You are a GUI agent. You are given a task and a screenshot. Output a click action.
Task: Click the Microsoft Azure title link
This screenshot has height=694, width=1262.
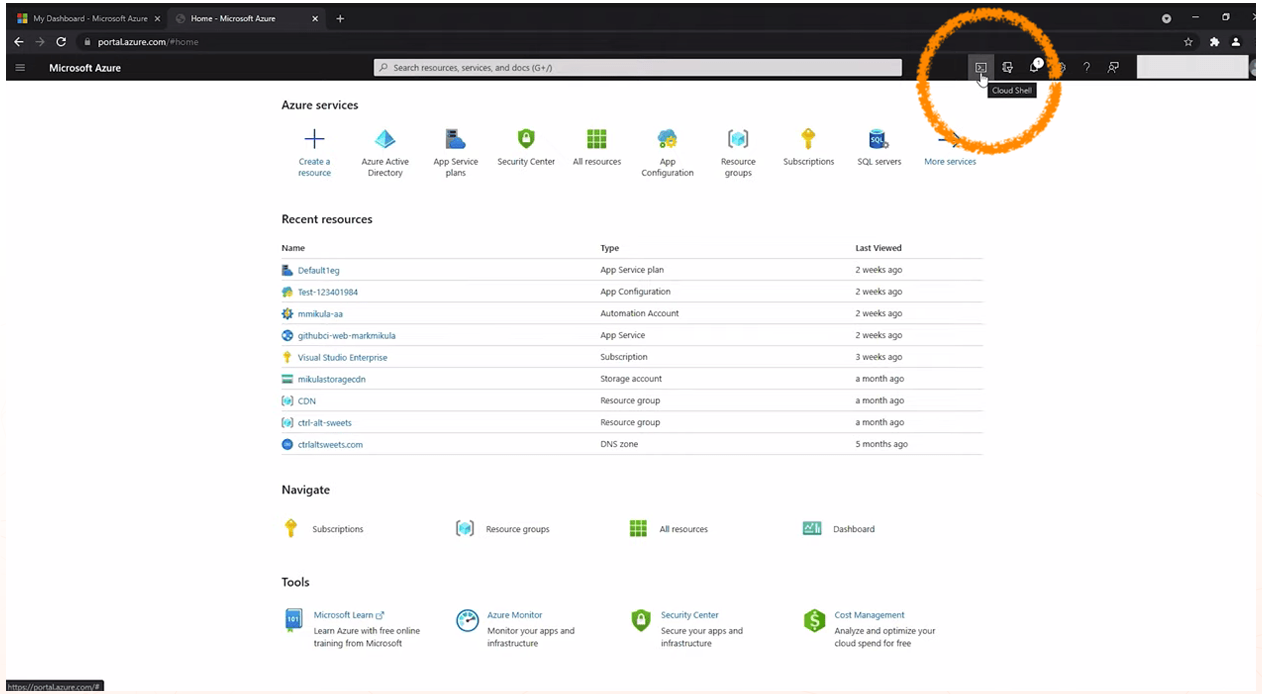click(x=85, y=68)
